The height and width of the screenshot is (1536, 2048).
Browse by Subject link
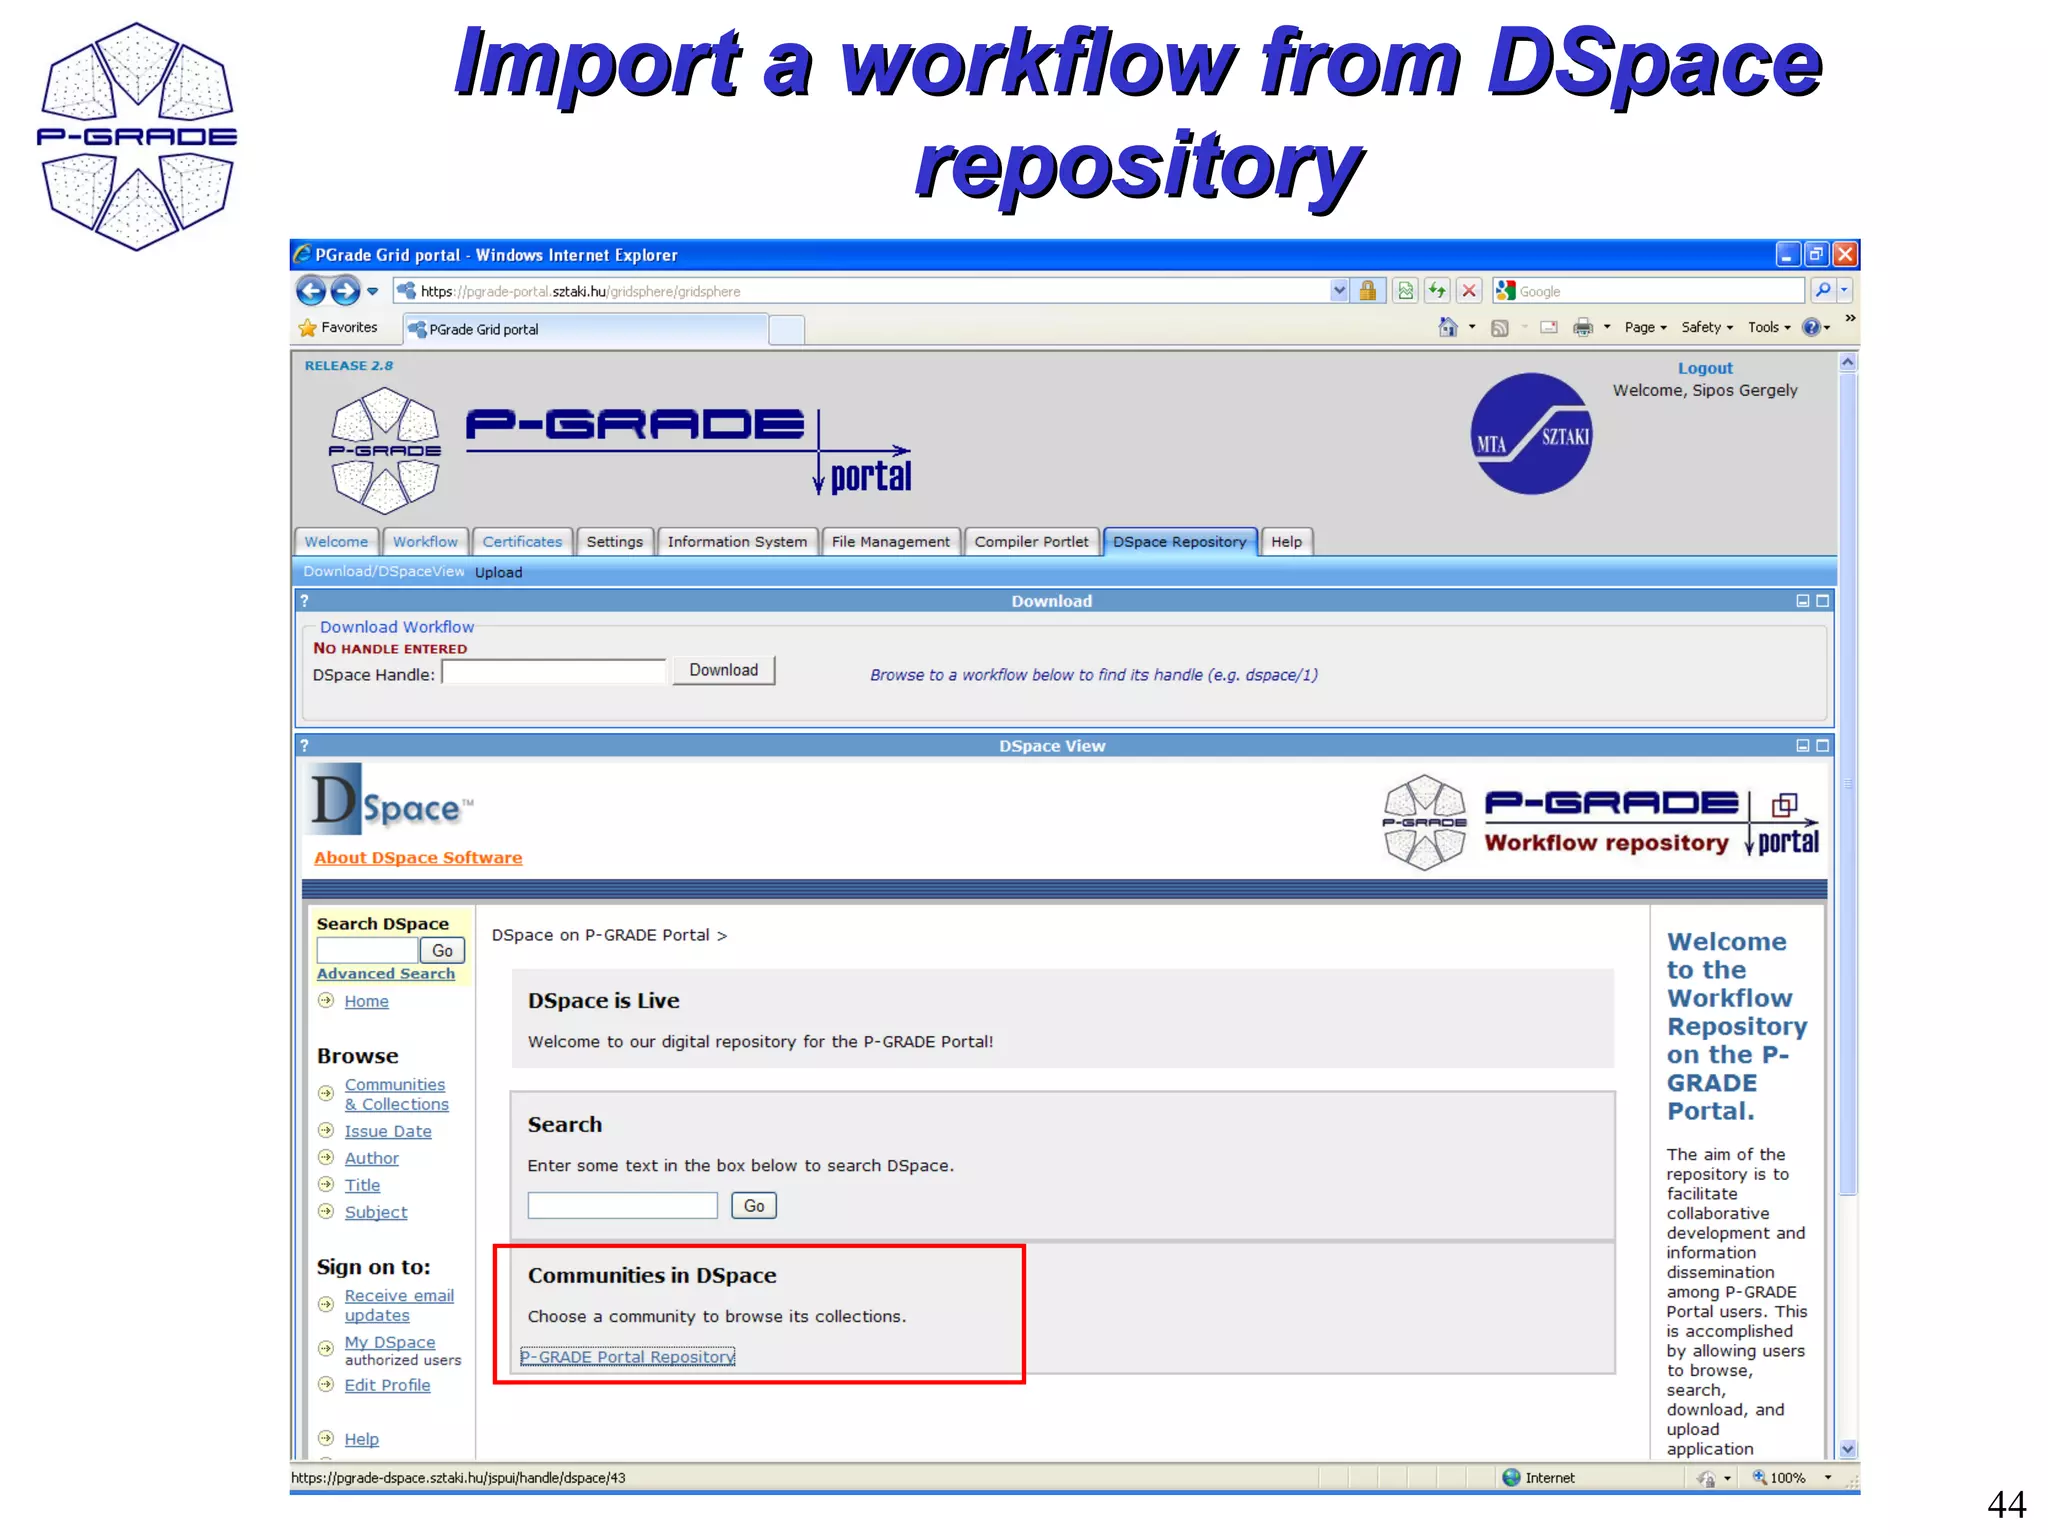point(376,1212)
